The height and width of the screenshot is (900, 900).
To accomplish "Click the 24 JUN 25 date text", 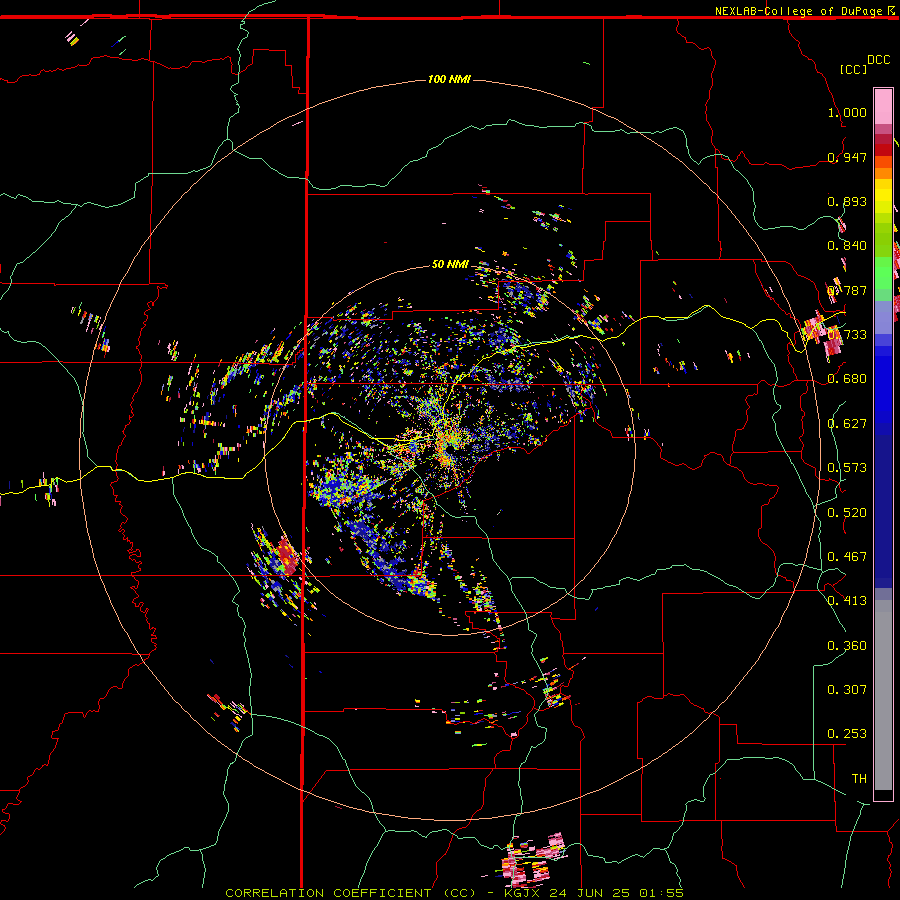I will (x=590, y=893).
